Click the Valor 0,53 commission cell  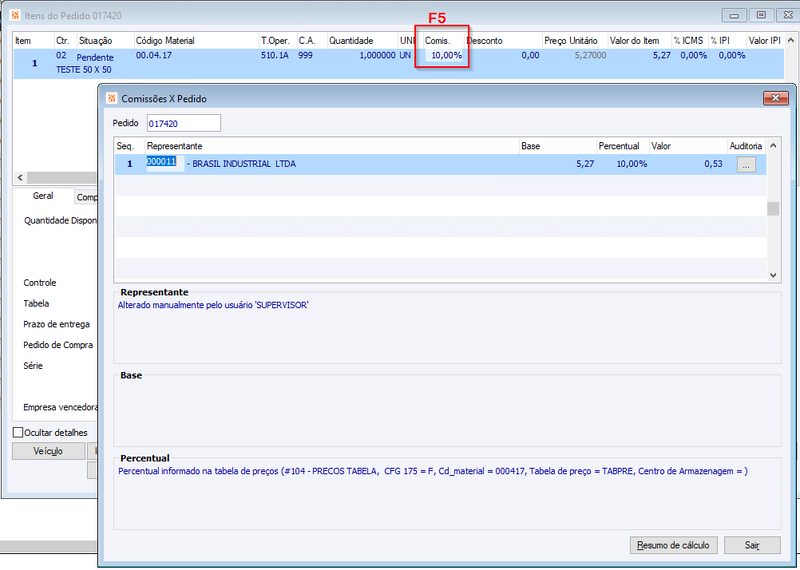pos(713,164)
